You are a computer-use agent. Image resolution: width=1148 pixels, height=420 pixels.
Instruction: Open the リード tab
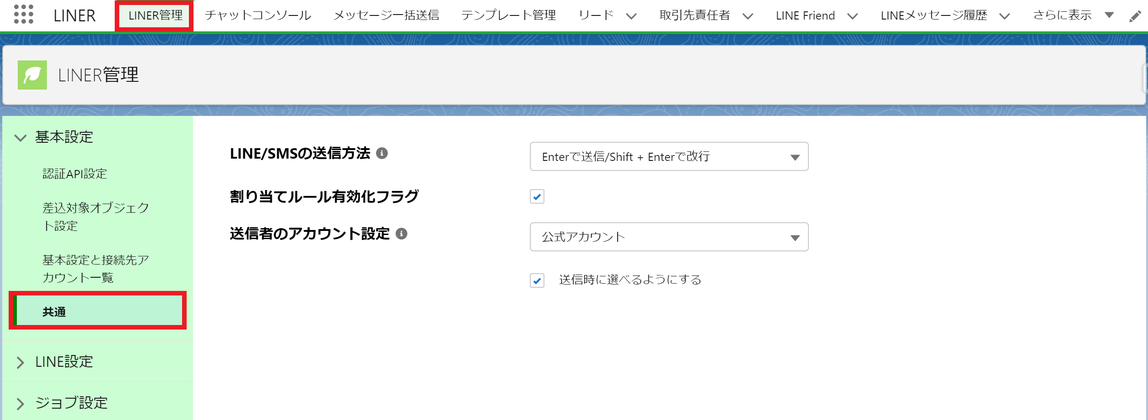point(595,15)
